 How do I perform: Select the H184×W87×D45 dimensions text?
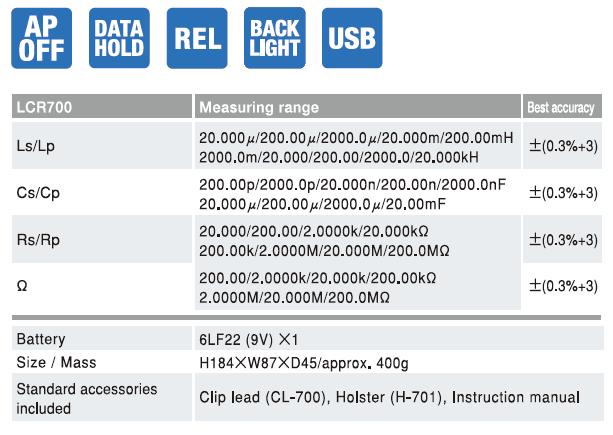258,363
